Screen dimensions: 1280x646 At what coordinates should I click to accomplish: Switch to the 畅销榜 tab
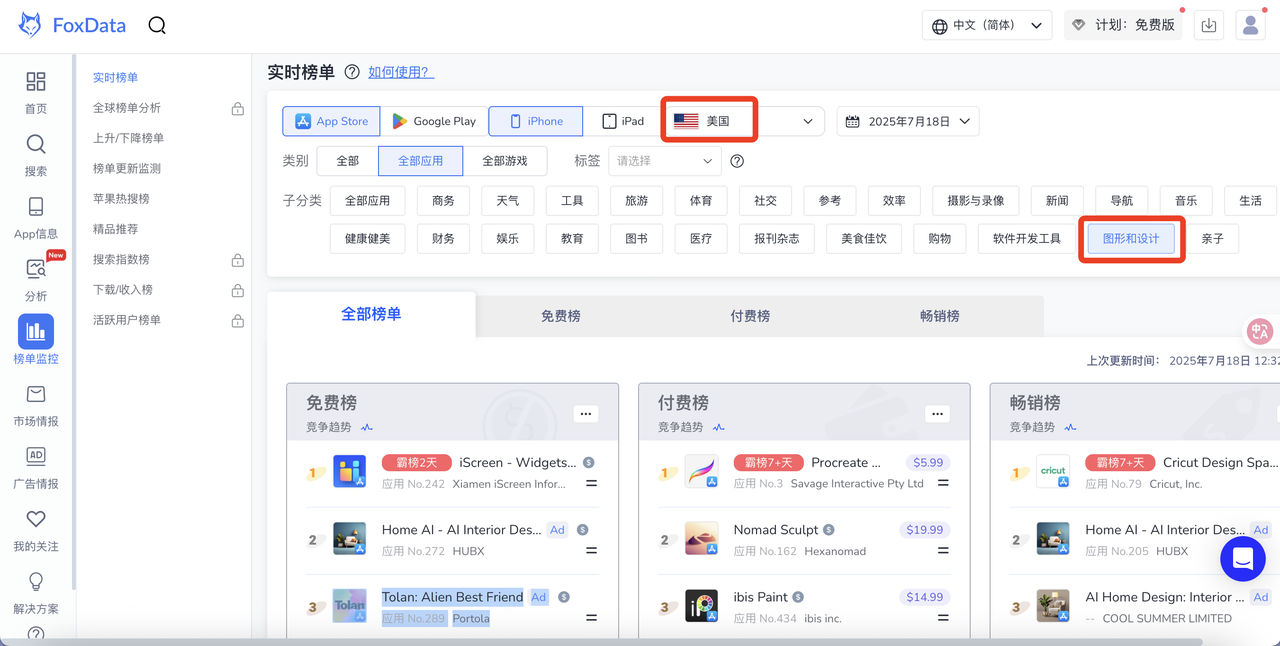(940, 316)
